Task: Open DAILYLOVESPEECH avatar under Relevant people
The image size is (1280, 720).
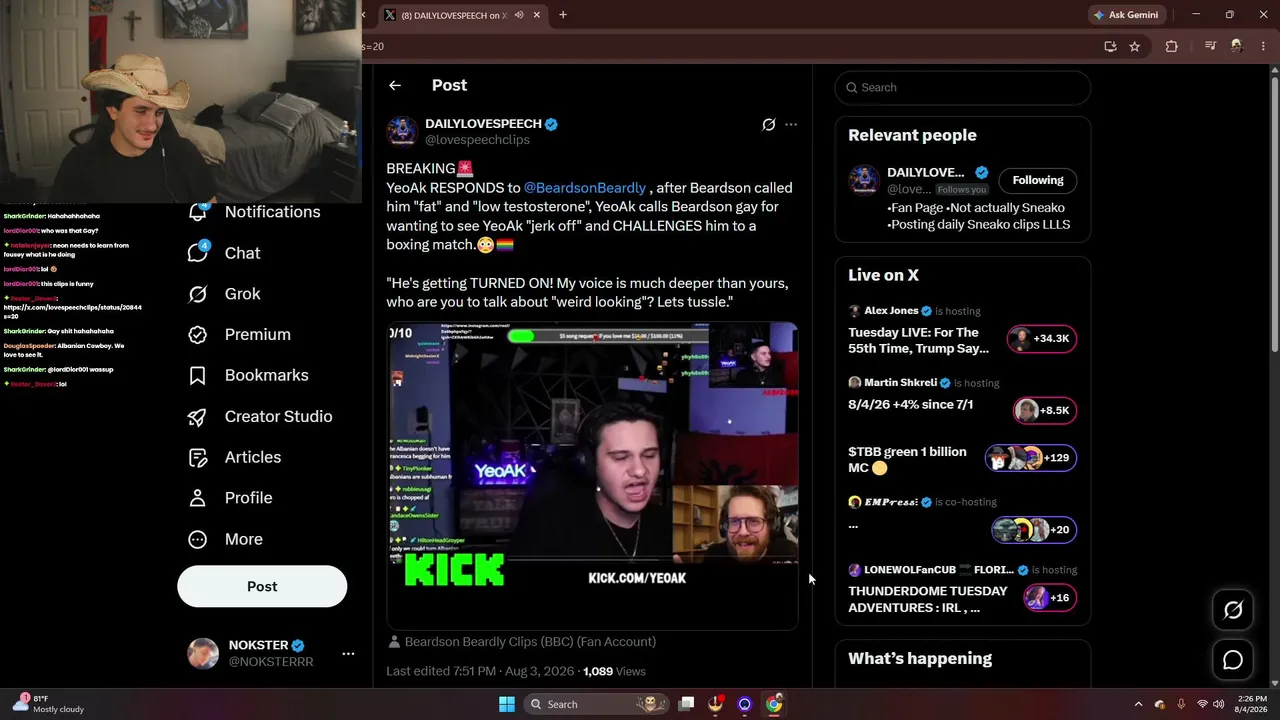Action: 864,180
